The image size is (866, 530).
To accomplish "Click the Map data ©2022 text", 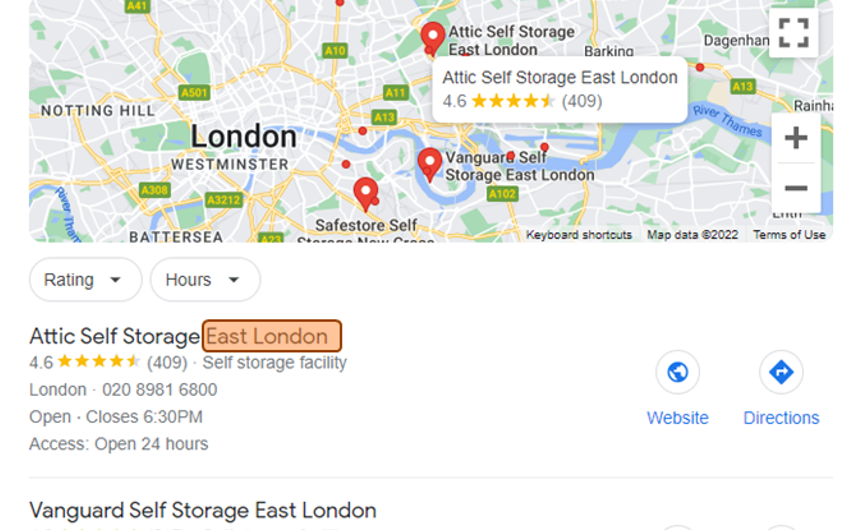I will pyautogui.click(x=693, y=235).
